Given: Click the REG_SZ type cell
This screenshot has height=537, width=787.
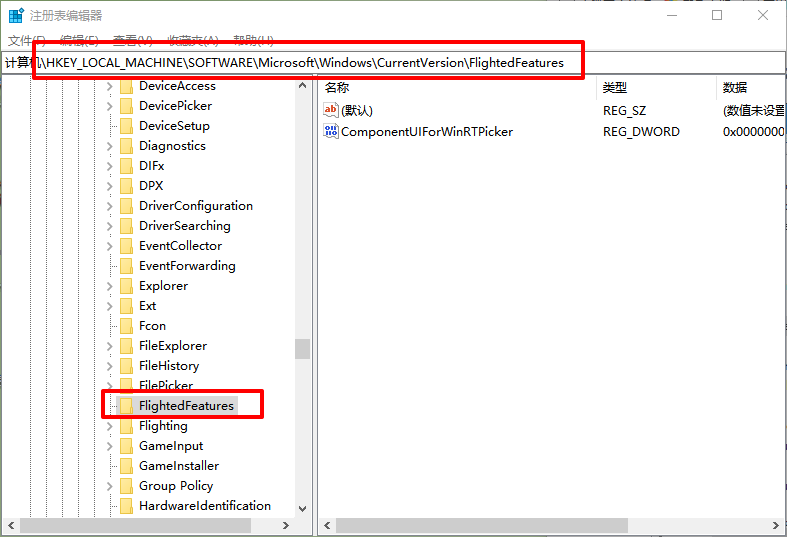Looking at the screenshot, I should pyautogui.click(x=624, y=110).
